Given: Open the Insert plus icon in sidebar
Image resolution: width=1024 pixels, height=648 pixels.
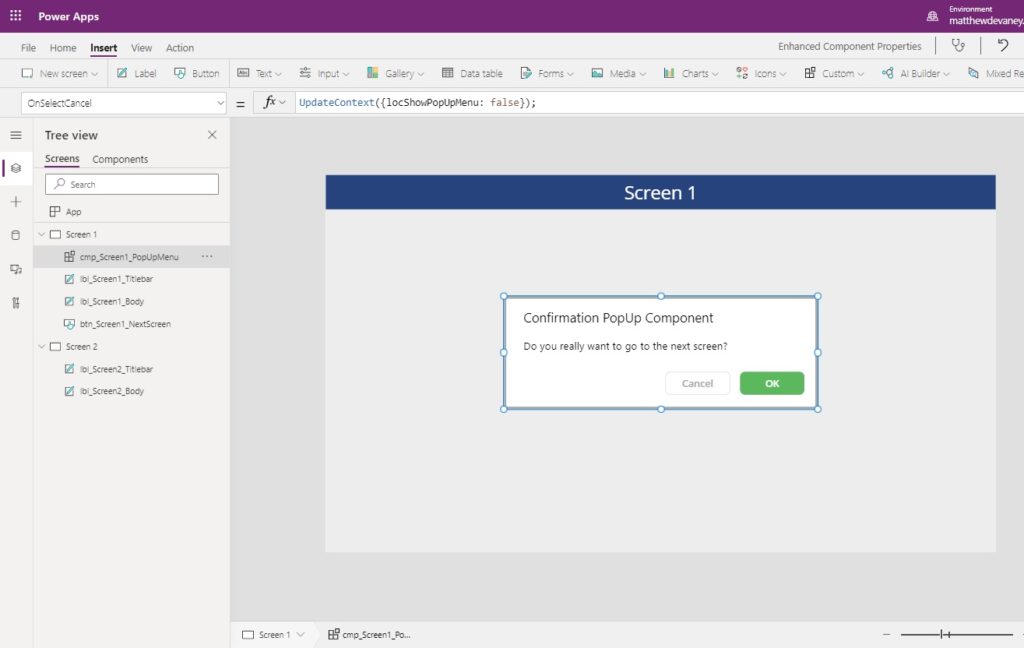Looking at the screenshot, I should click(x=16, y=202).
